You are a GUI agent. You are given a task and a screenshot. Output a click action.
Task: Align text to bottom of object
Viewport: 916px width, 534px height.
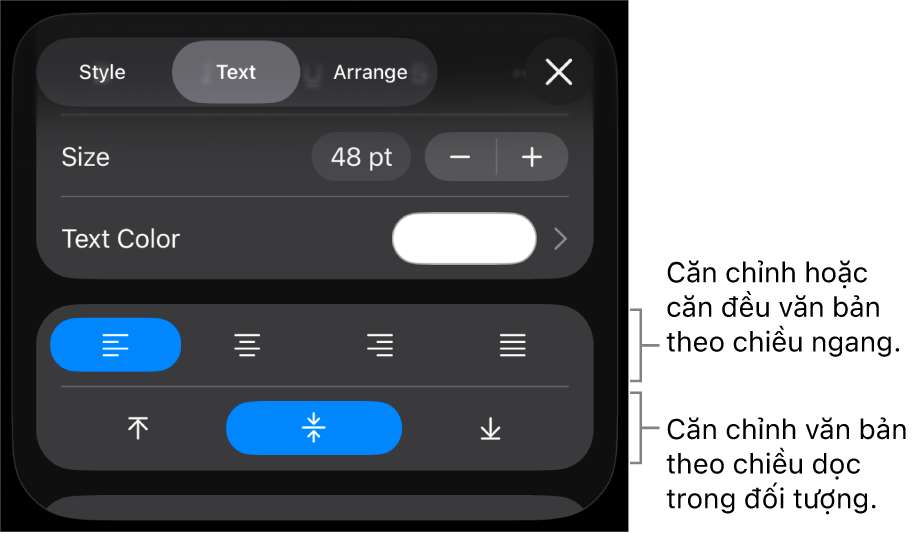pyautogui.click(x=490, y=428)
